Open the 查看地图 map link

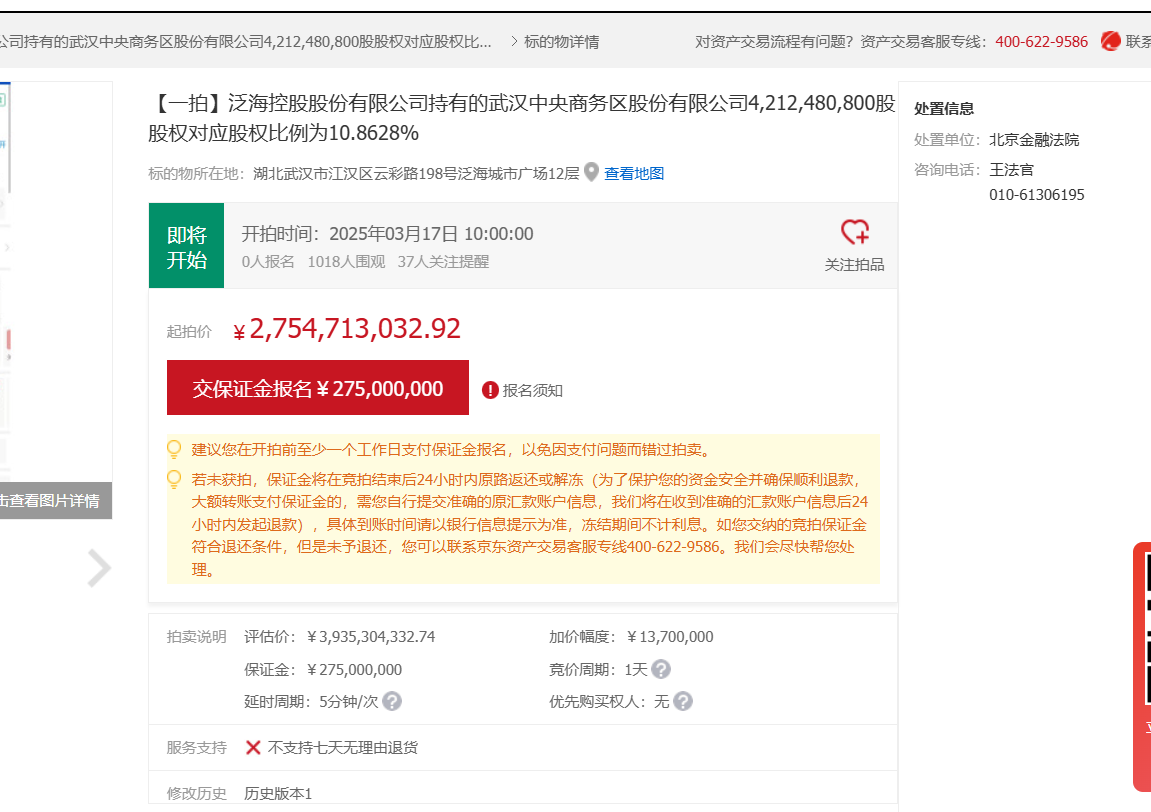(x=633, y=173)
